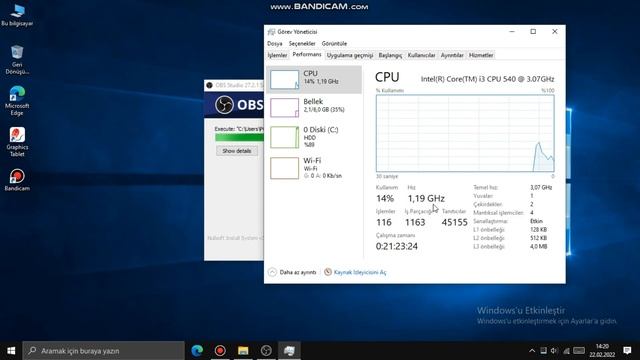Viewport: 640px width, 360px height.
Task: Click the CPU model name text
Action: coord(487,79)
